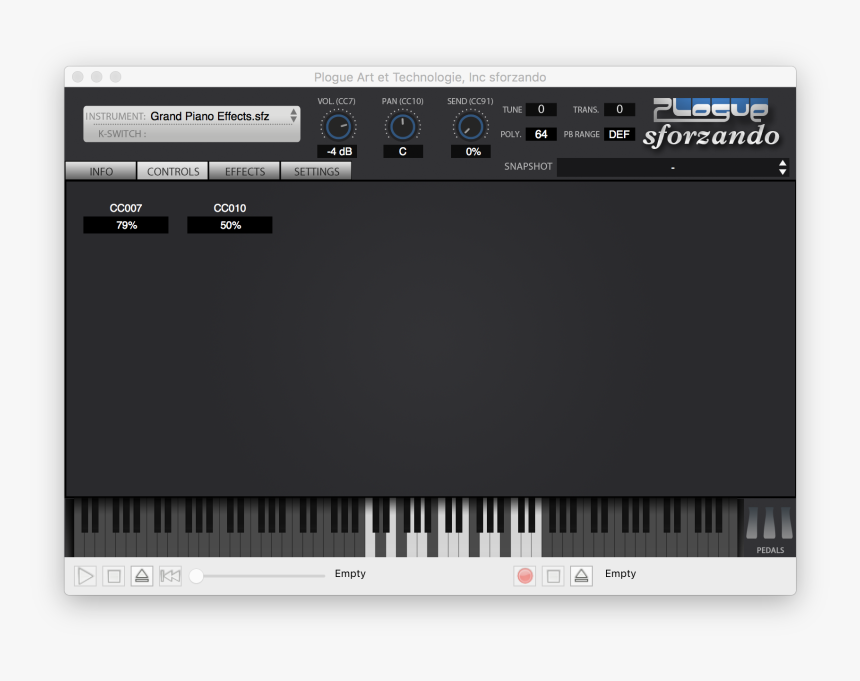Click the Plogue sforzando logo
Viewport: 860px width, 681px height.
coord(711,124)
